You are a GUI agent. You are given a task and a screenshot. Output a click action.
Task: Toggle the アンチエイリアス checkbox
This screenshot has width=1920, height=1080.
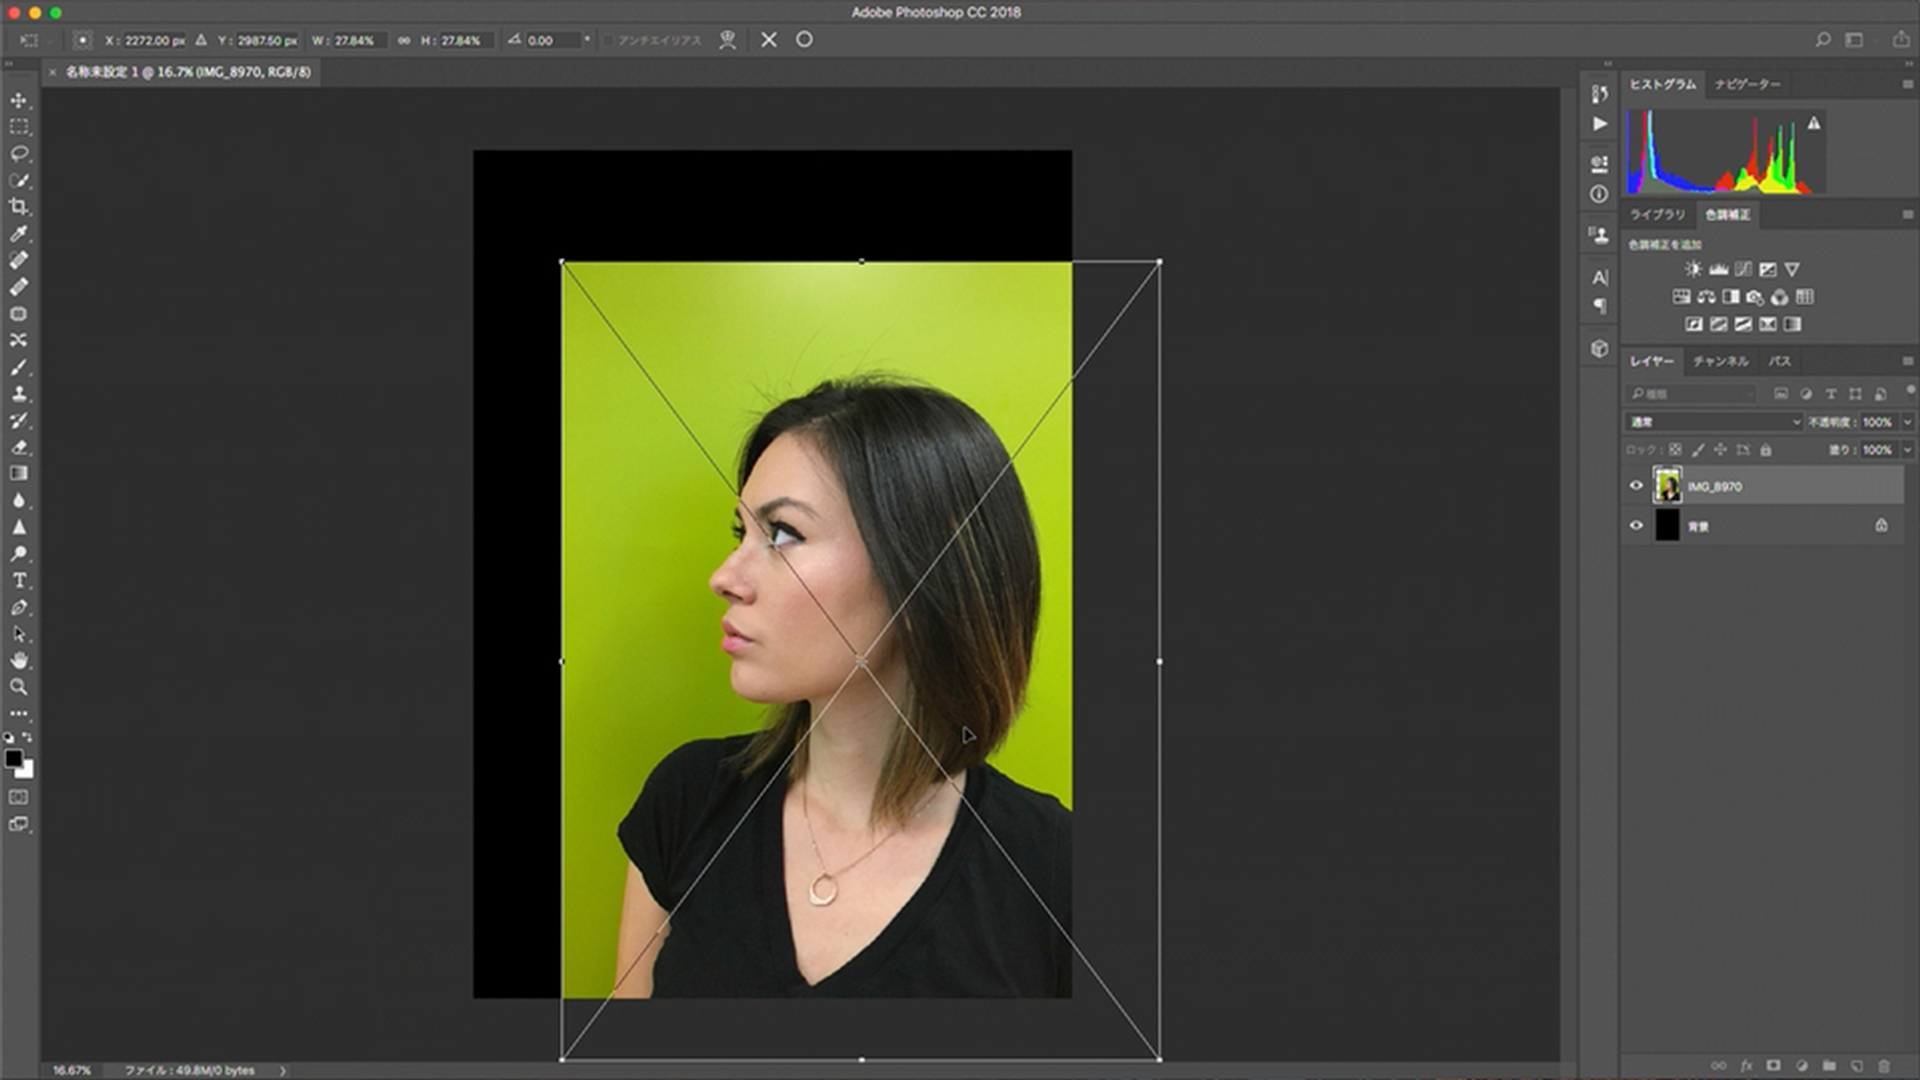[x=607, y=41]
